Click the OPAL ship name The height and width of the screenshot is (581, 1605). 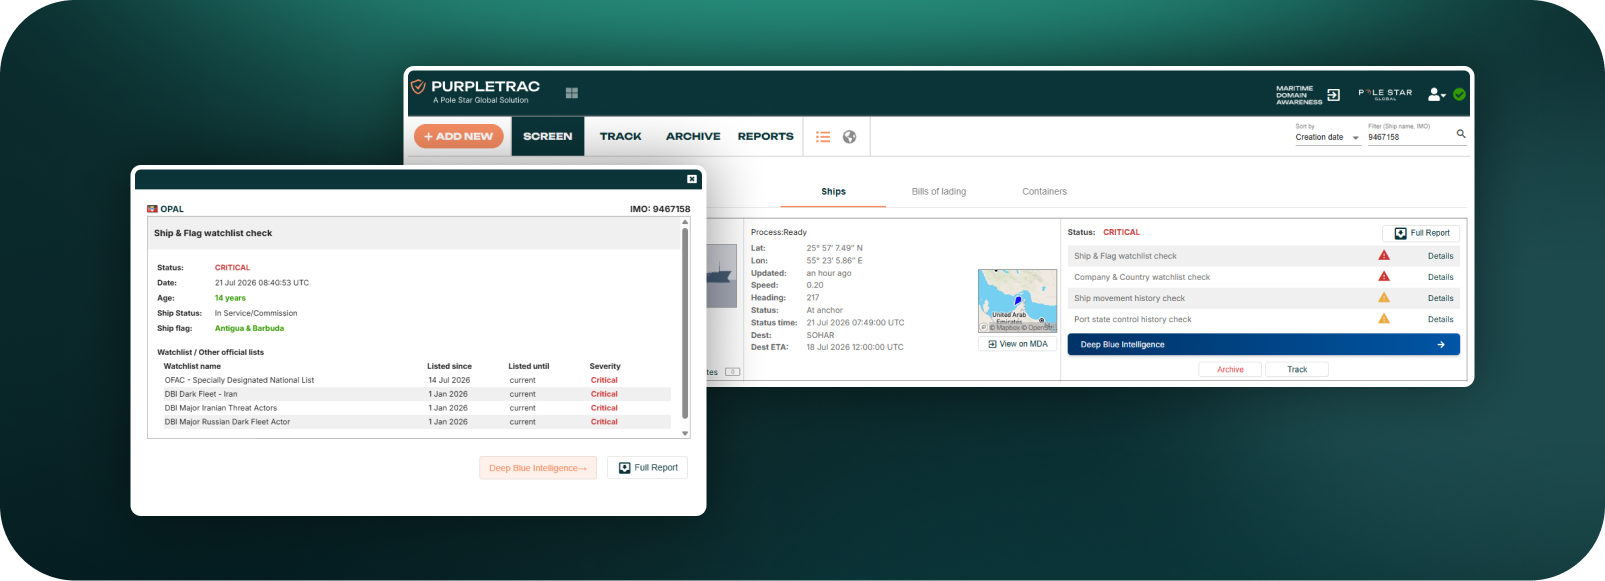[x=172, y=209]
